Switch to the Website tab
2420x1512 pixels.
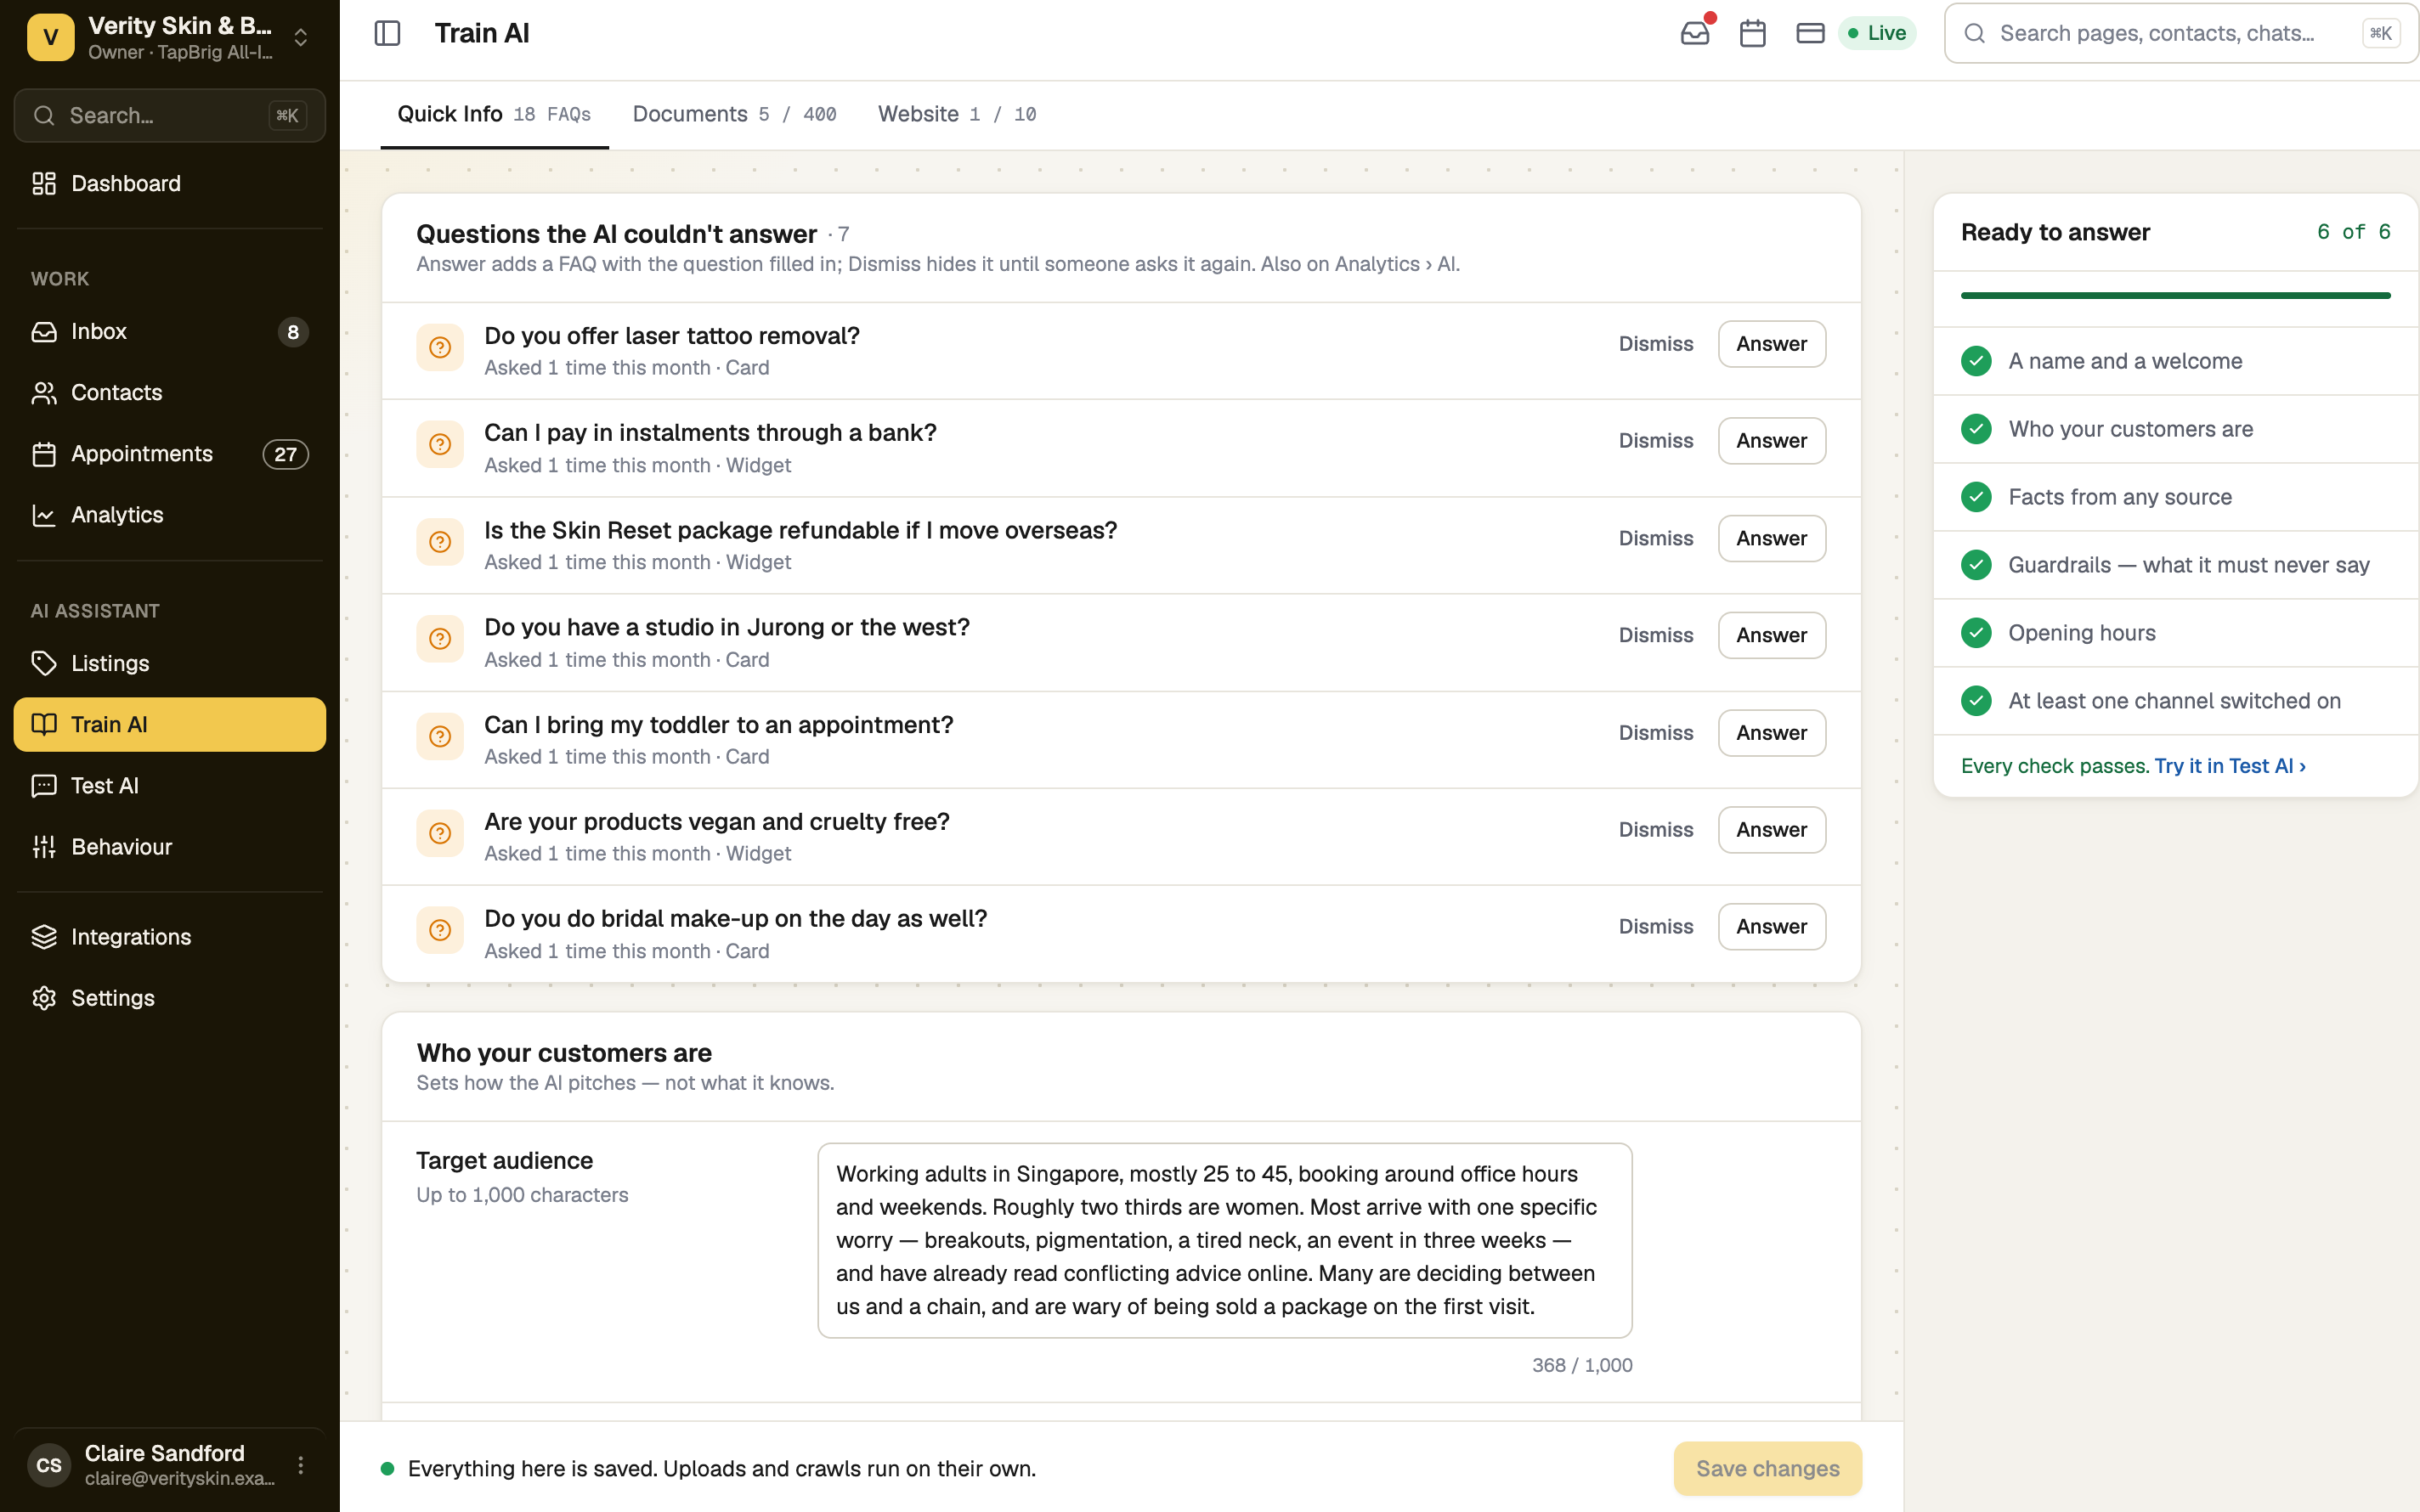[957, 114]
